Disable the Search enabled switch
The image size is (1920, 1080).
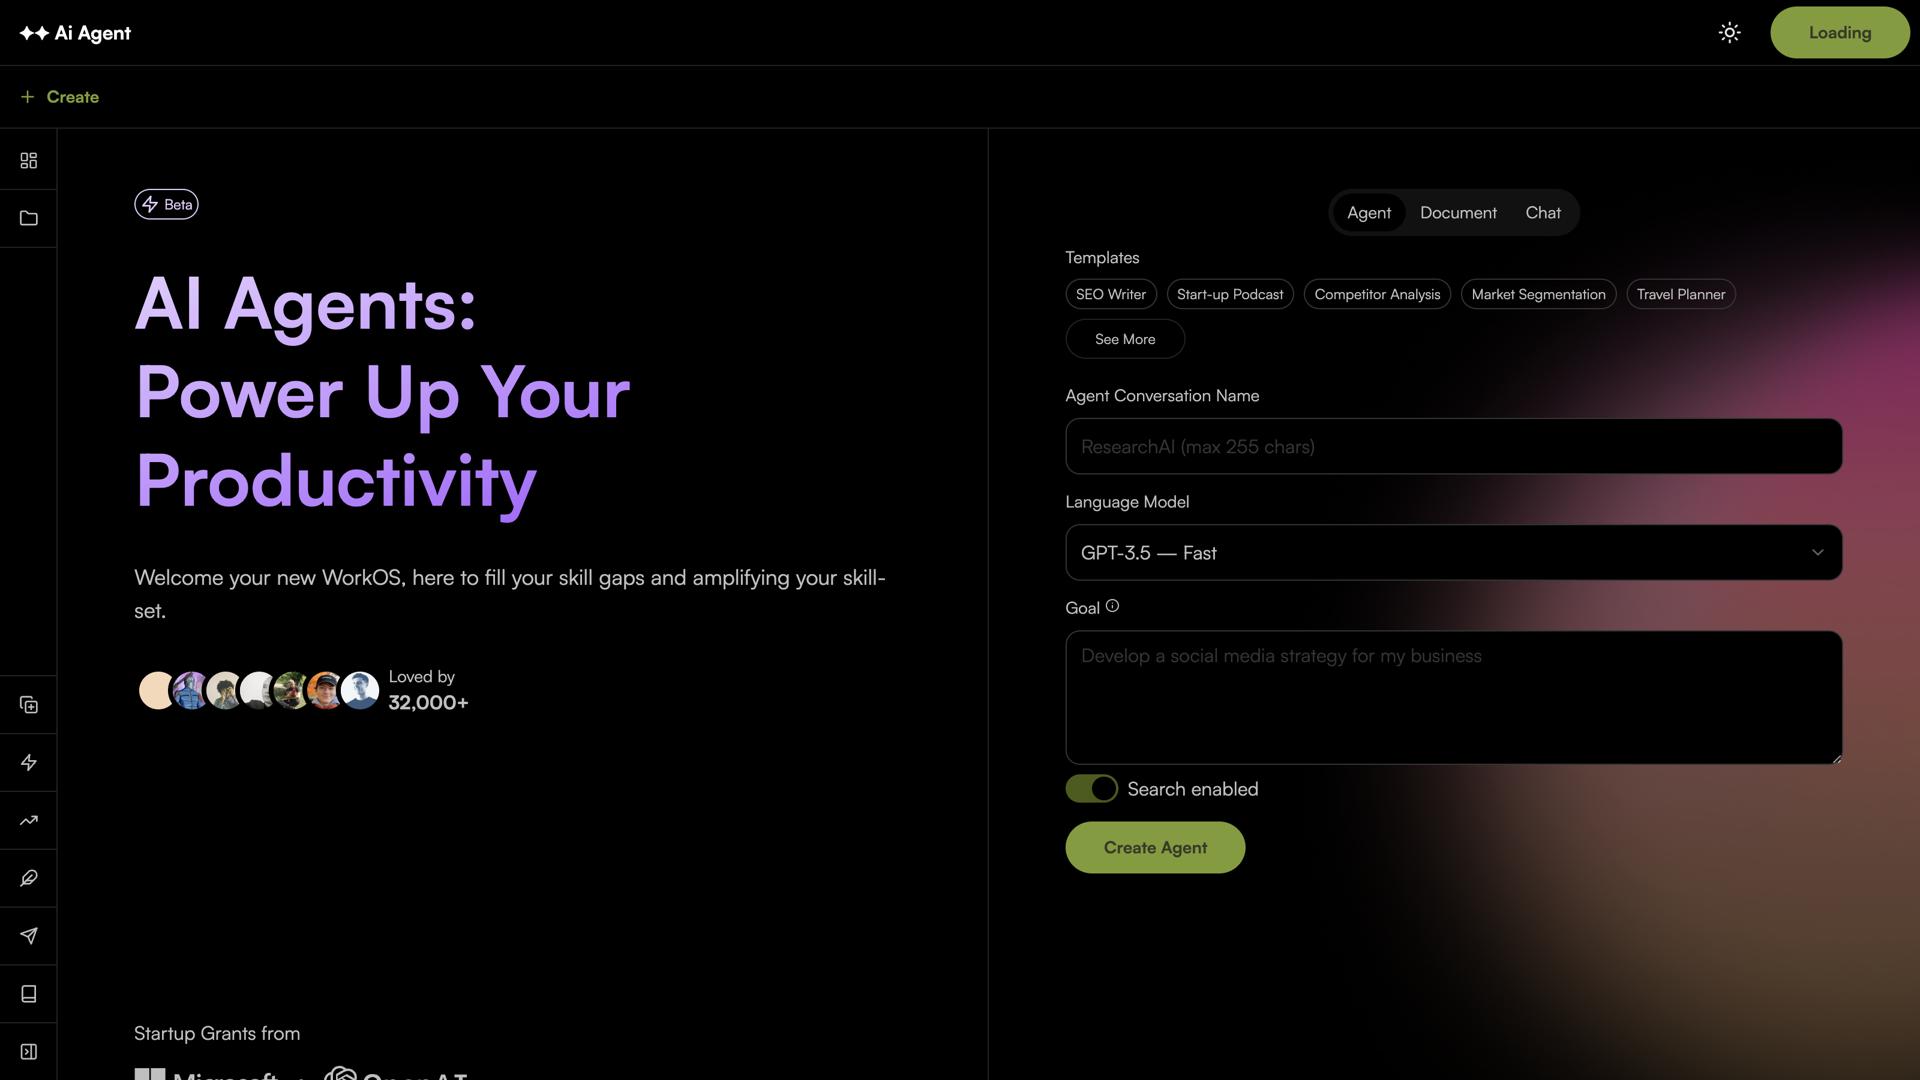tap(1091, 789)
